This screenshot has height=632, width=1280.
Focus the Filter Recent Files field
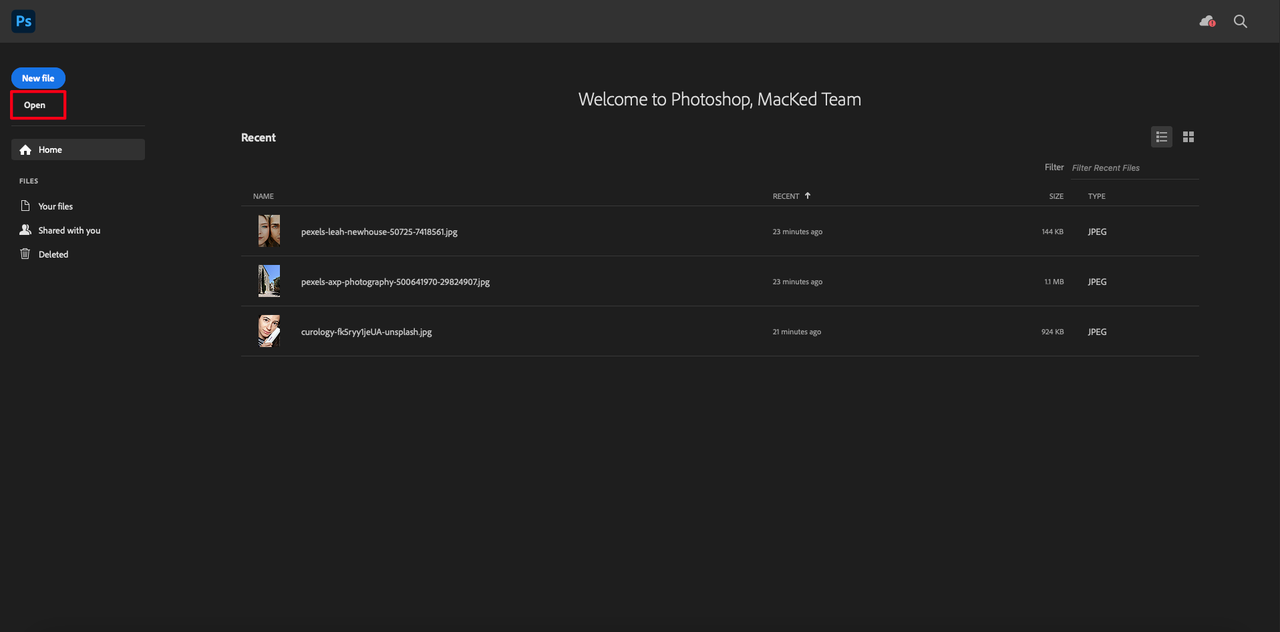coord(1134,168)
